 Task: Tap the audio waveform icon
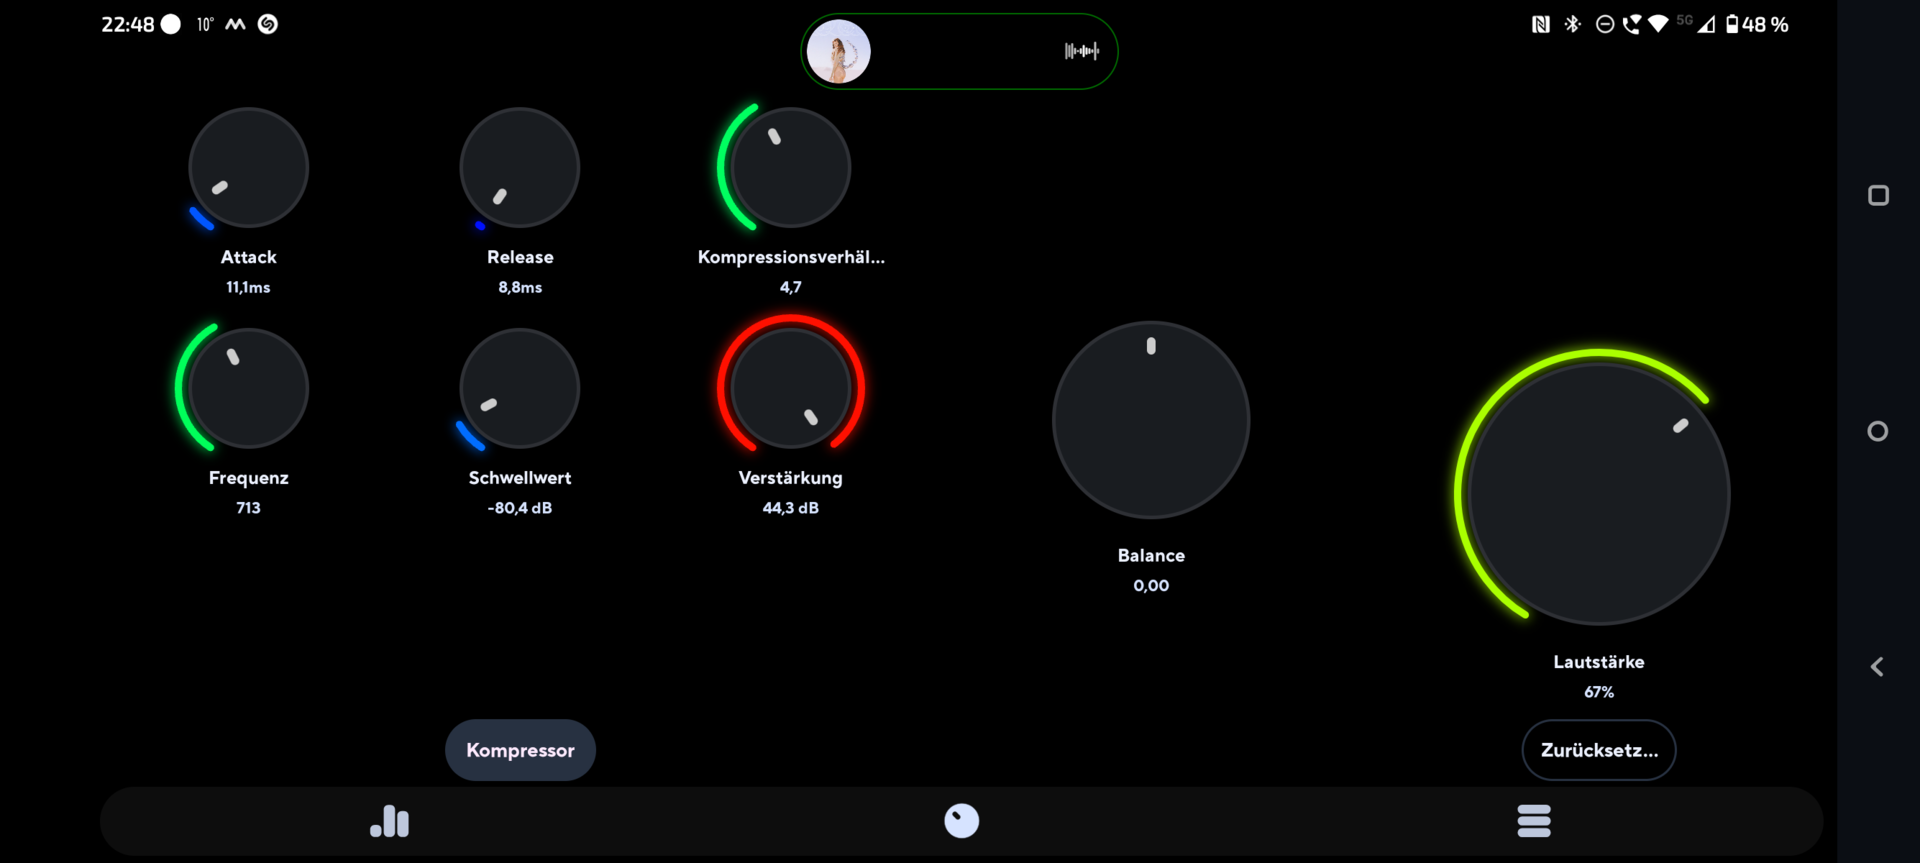coord(1081,51)
